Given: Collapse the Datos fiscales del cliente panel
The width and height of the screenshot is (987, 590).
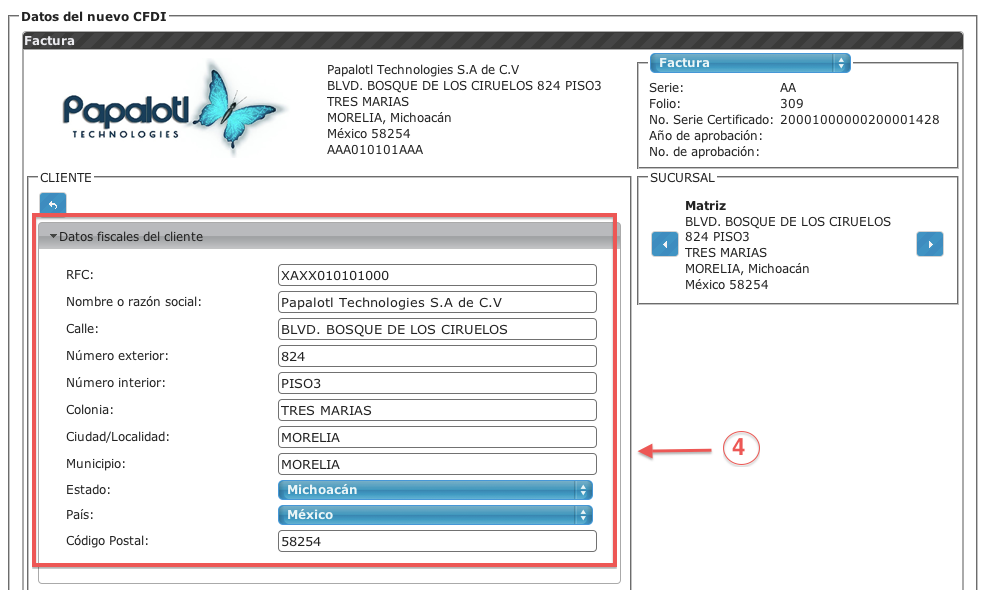Looking at the screenshot, I should coord(329,237).
